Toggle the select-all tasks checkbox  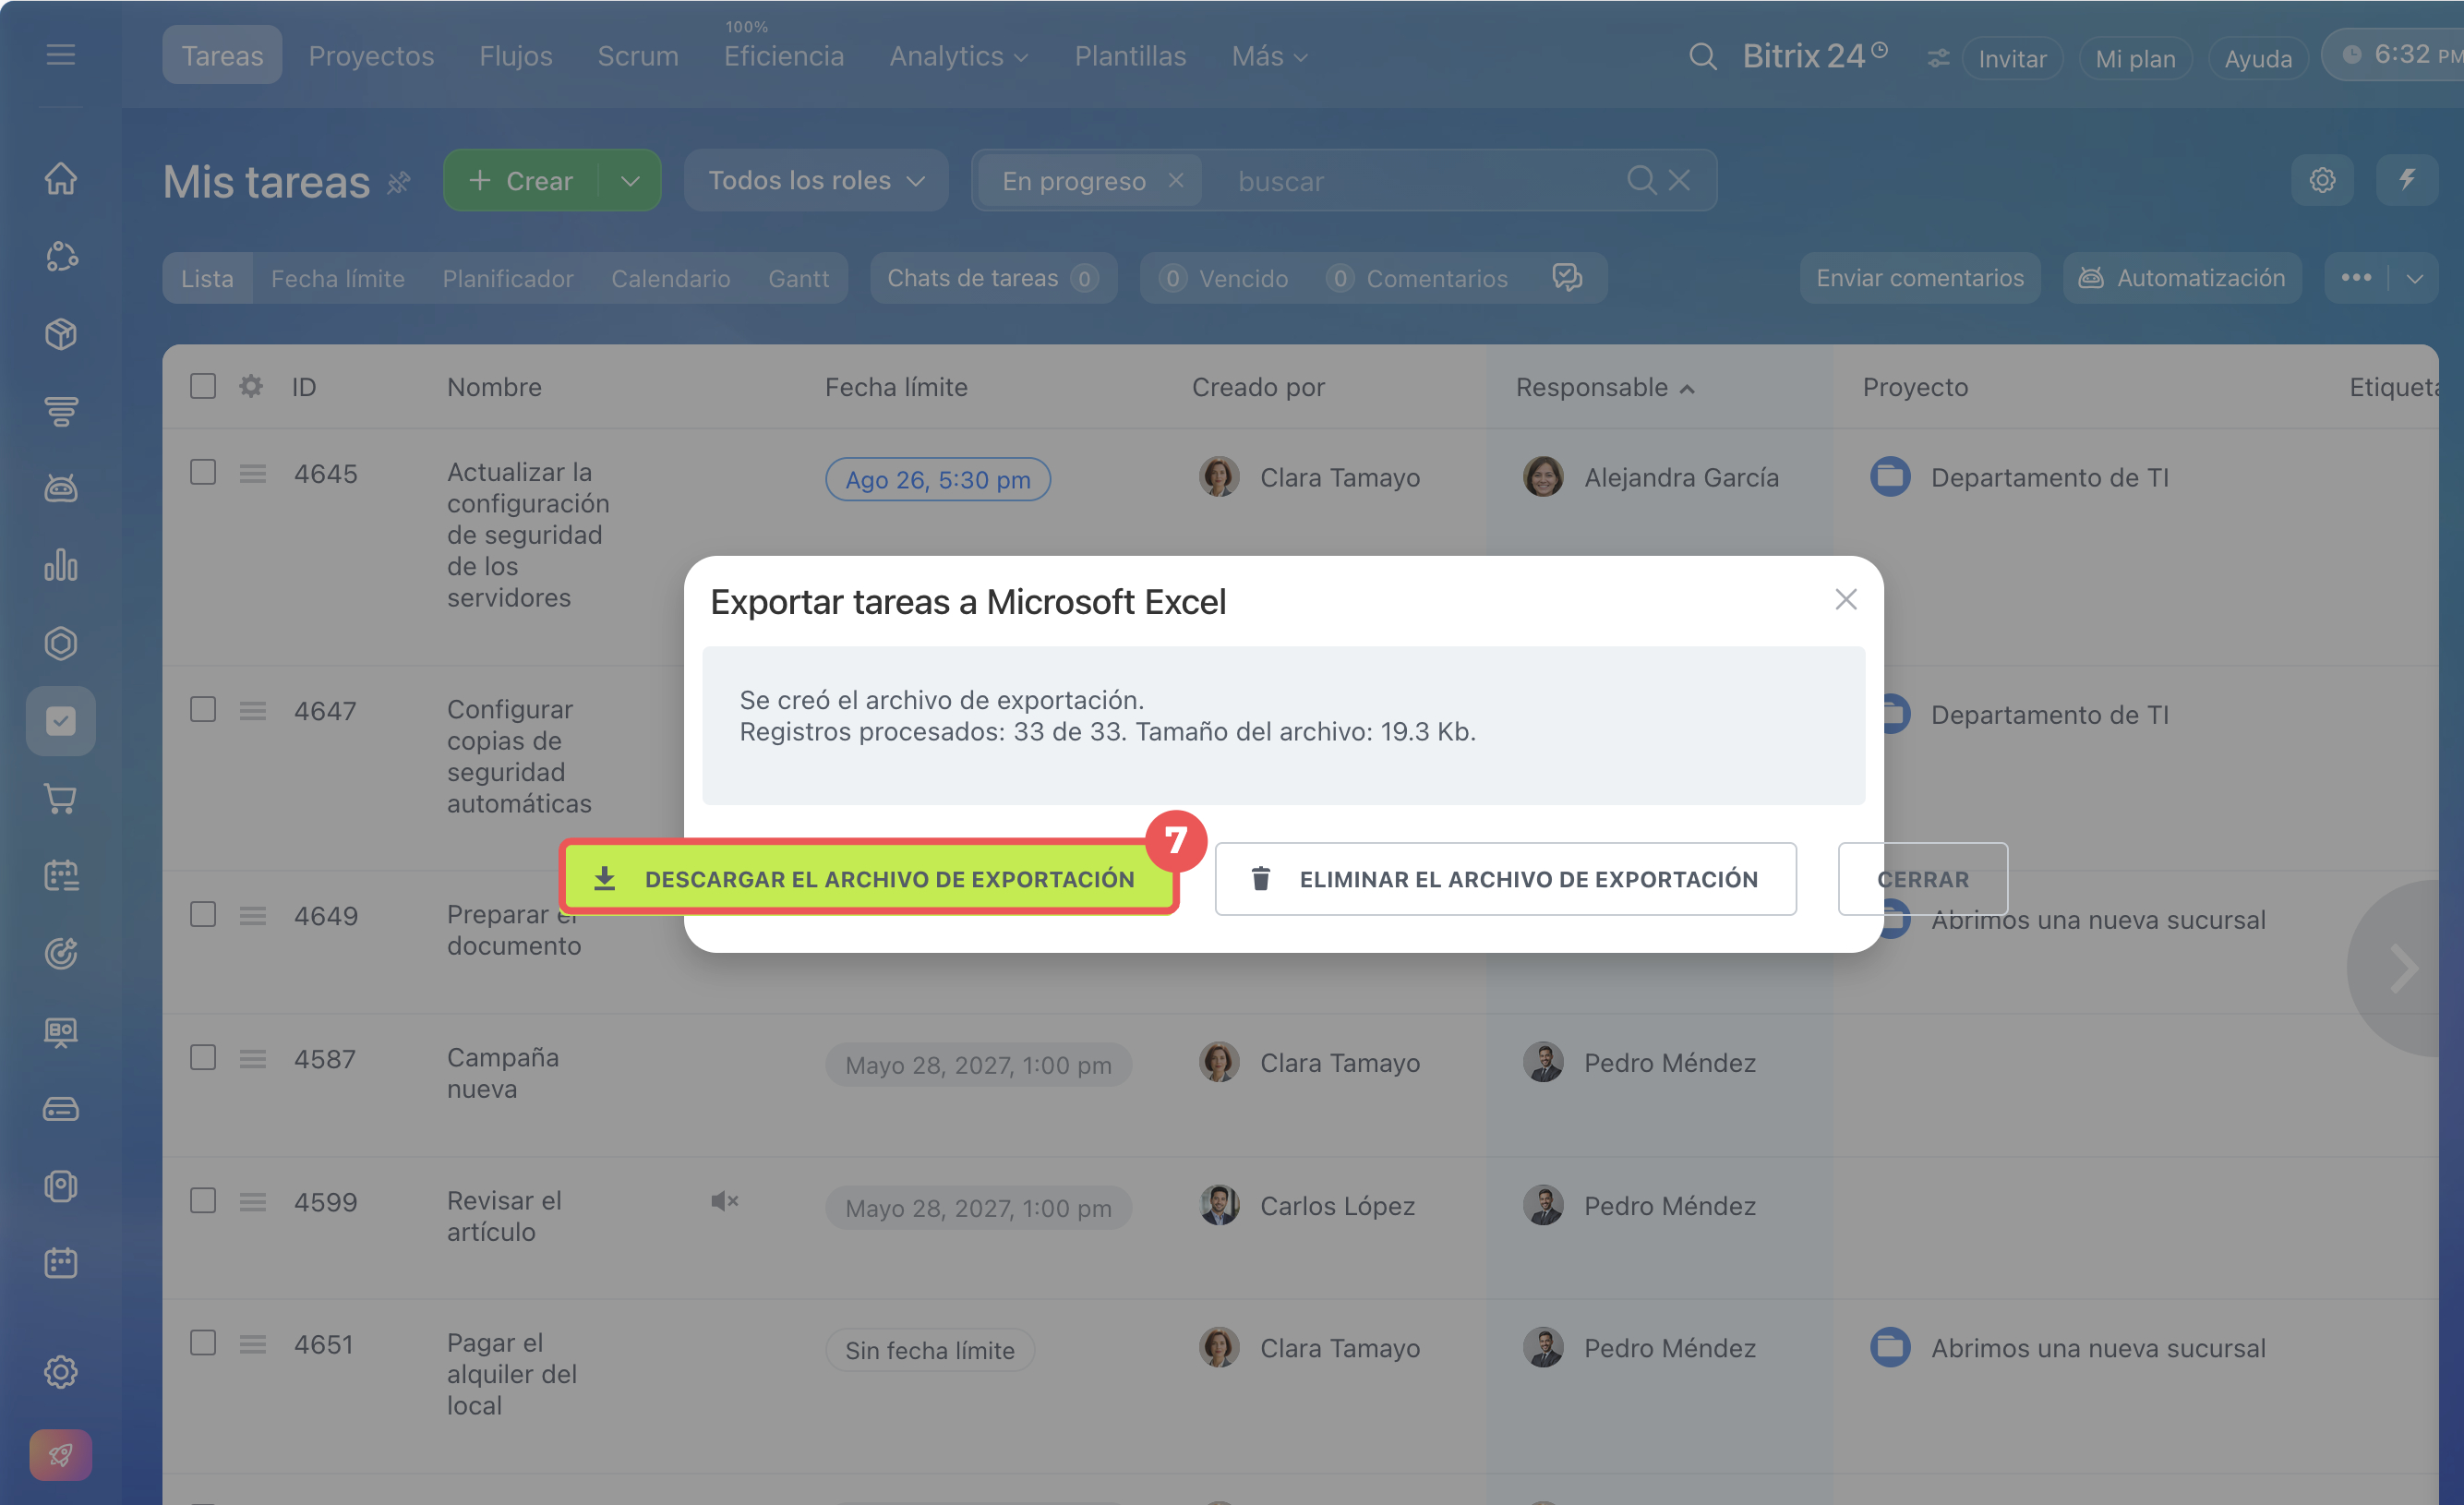[x=203, y=386]
